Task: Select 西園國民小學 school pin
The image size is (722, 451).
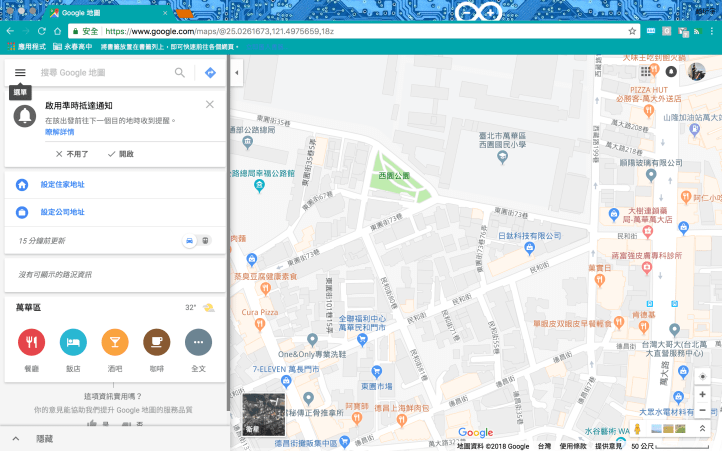Action: coord(502,158)
